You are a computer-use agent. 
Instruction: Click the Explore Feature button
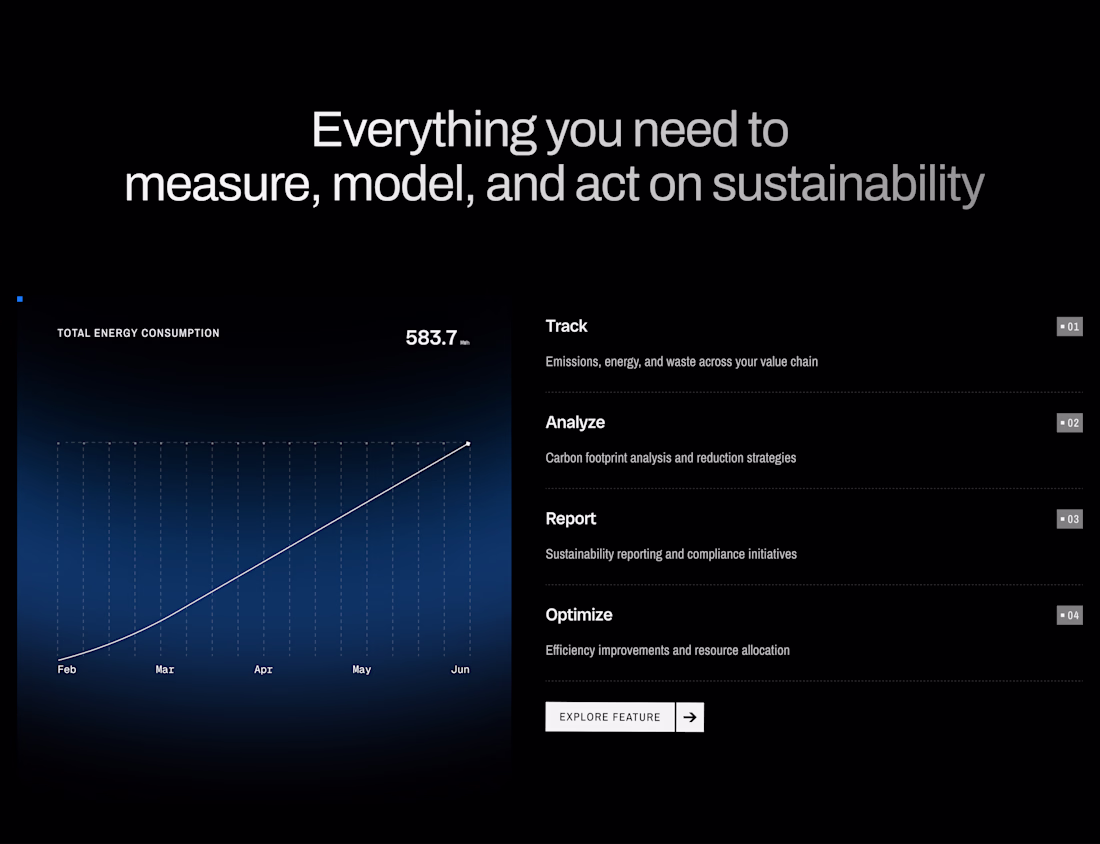point(610,717)
